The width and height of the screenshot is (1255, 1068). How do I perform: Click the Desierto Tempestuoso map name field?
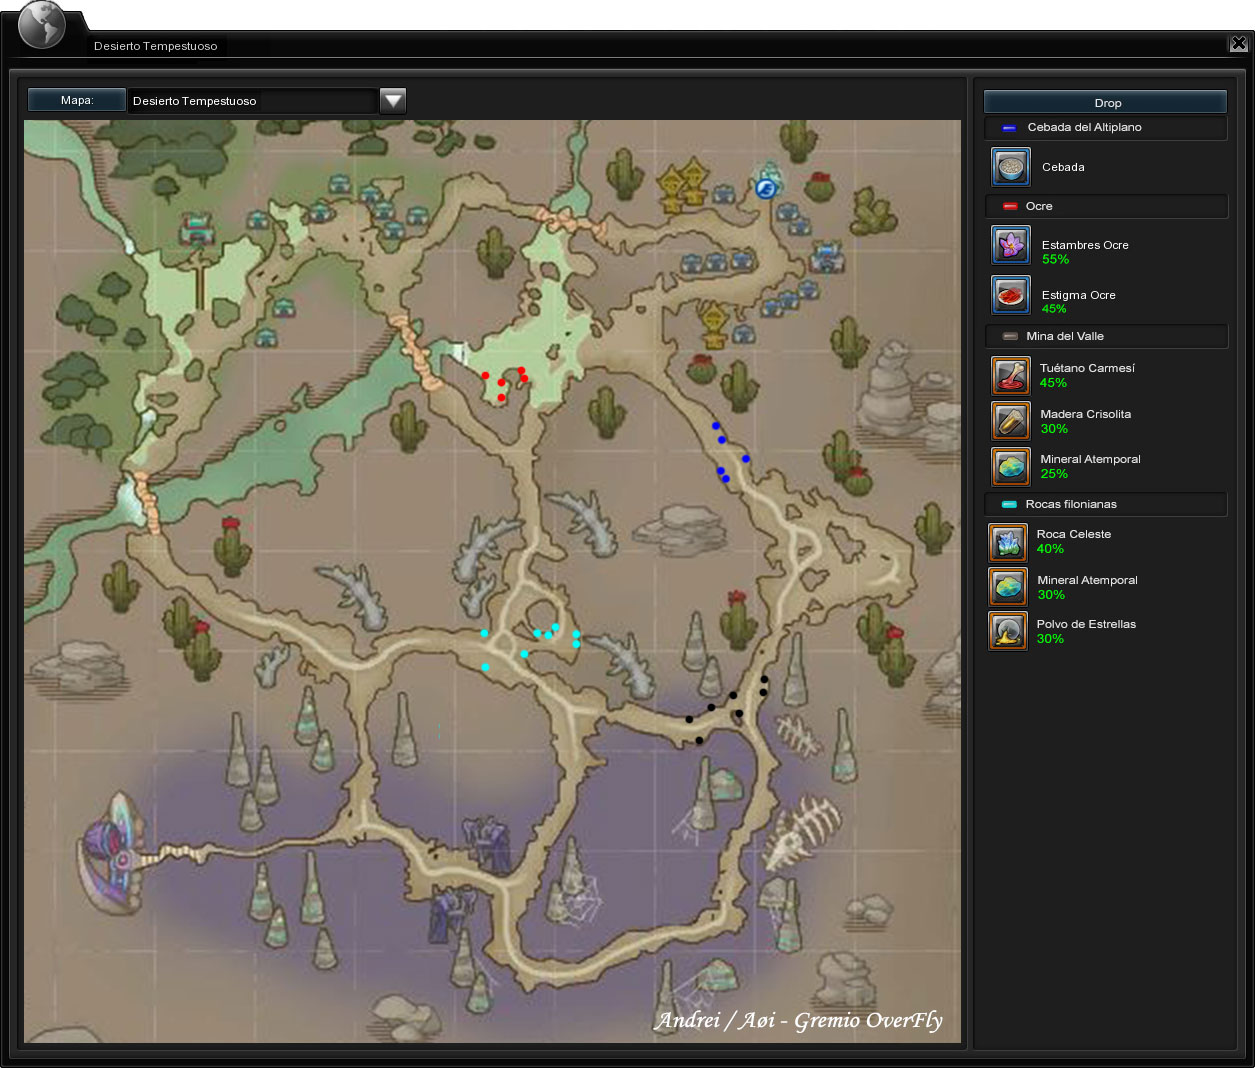[x=253, y=101]
